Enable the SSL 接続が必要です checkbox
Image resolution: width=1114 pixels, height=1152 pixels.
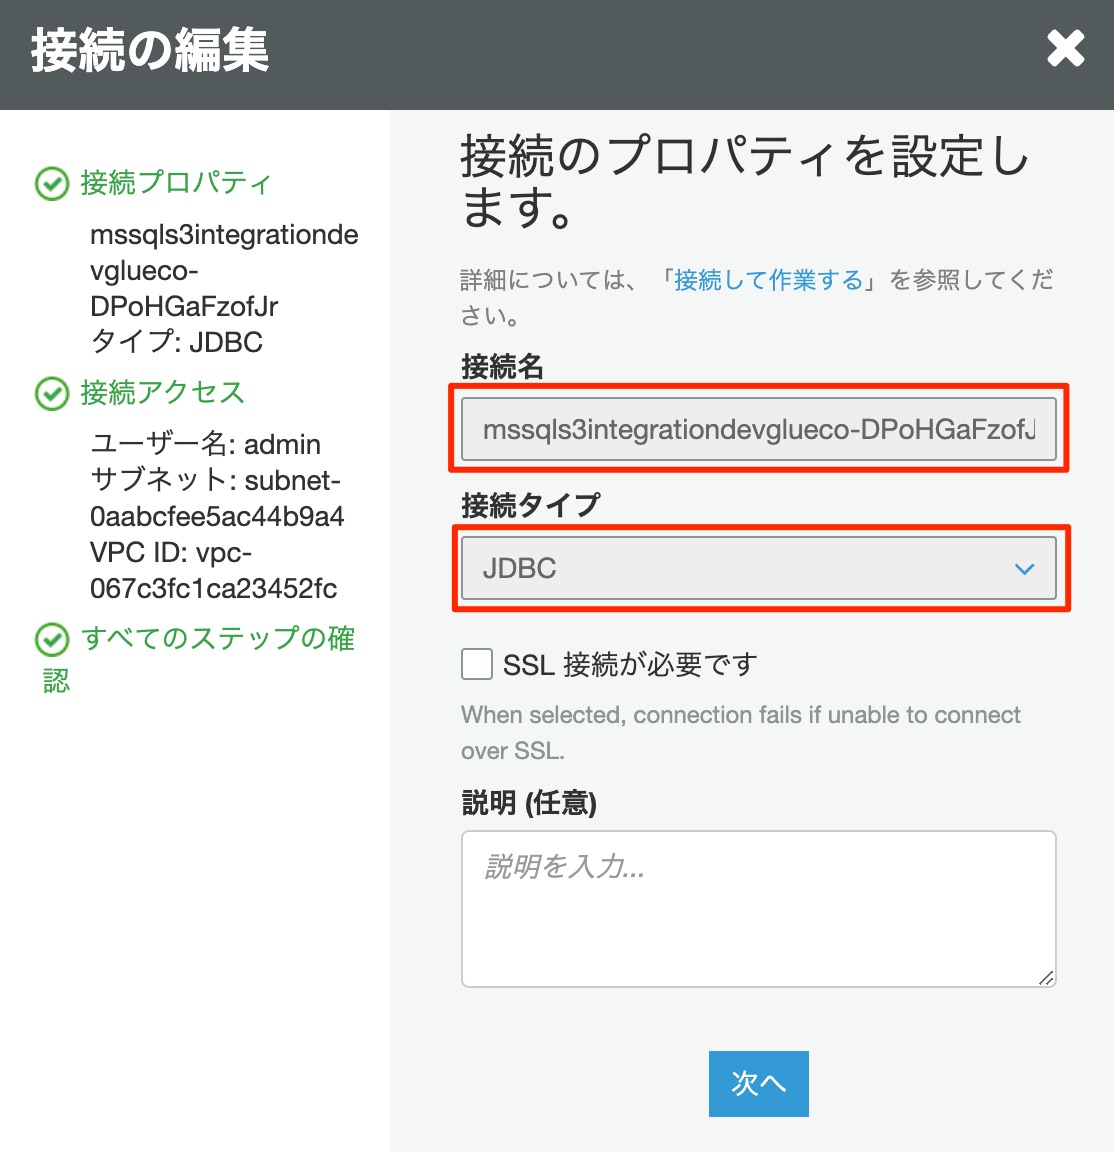(x=477, y=664)
